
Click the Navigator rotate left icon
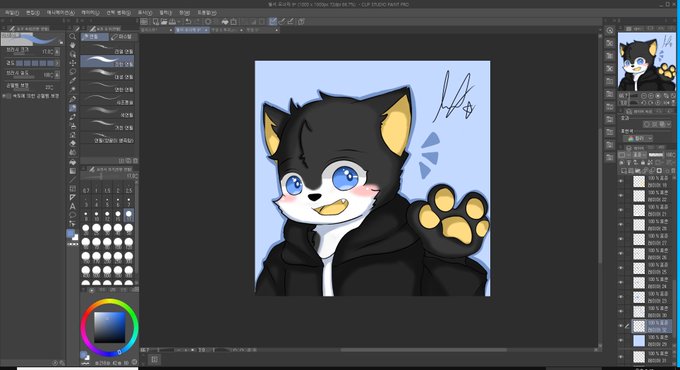[644, 103]
